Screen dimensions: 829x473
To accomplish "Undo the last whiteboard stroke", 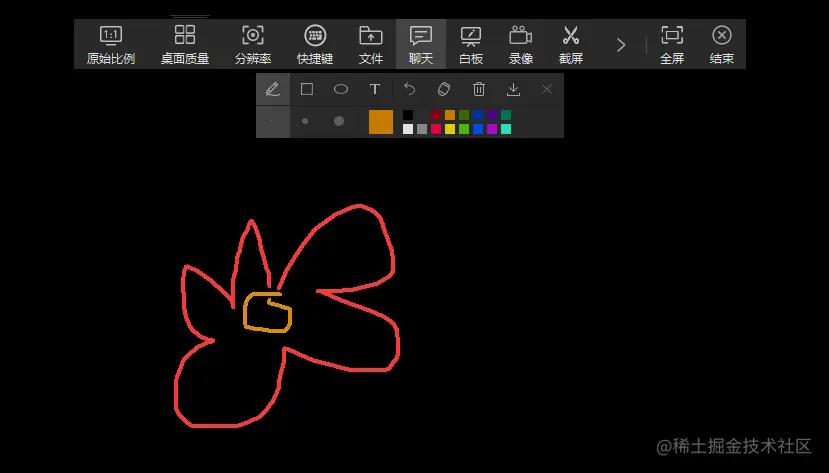I will point(410,89).
